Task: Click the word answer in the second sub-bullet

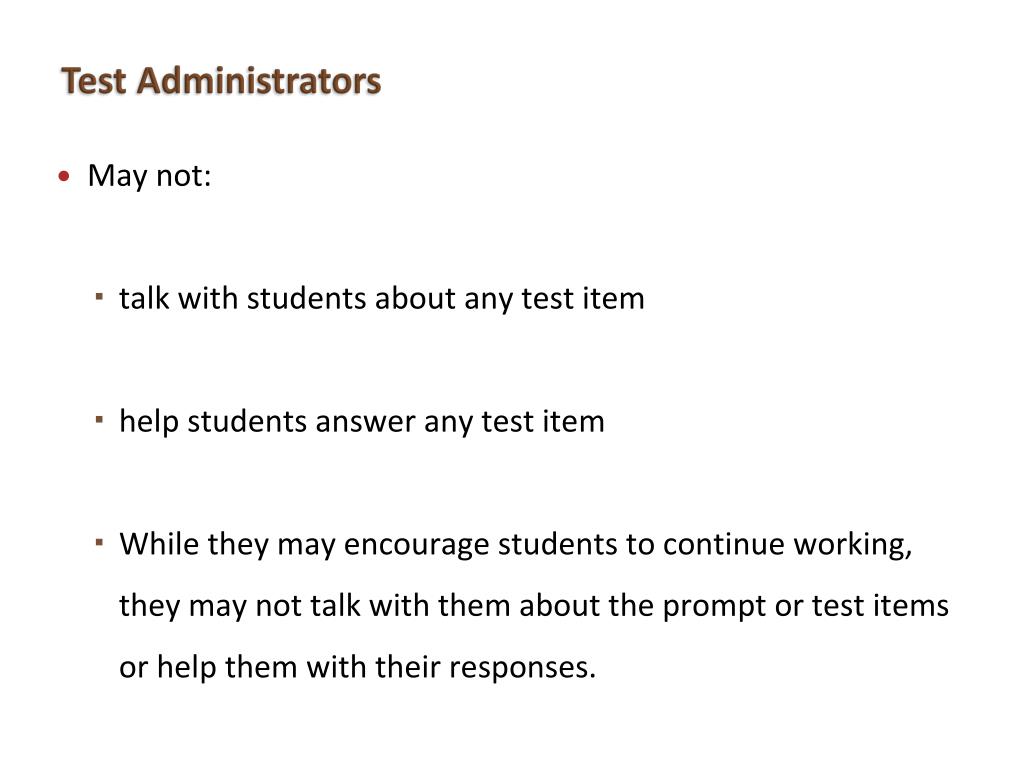Action: coord(365,422)
